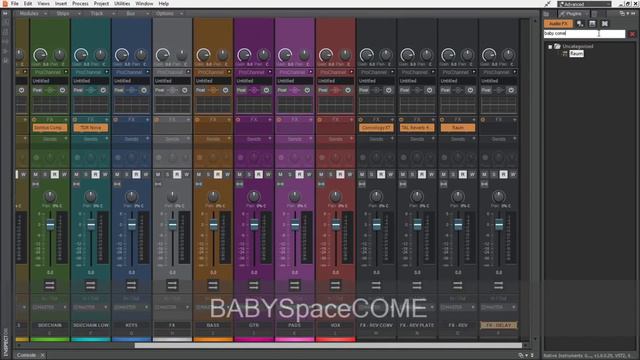Screen dimensions: 640x360
Task: Click the pan knob above PADS fader
Action: [294, 197]
